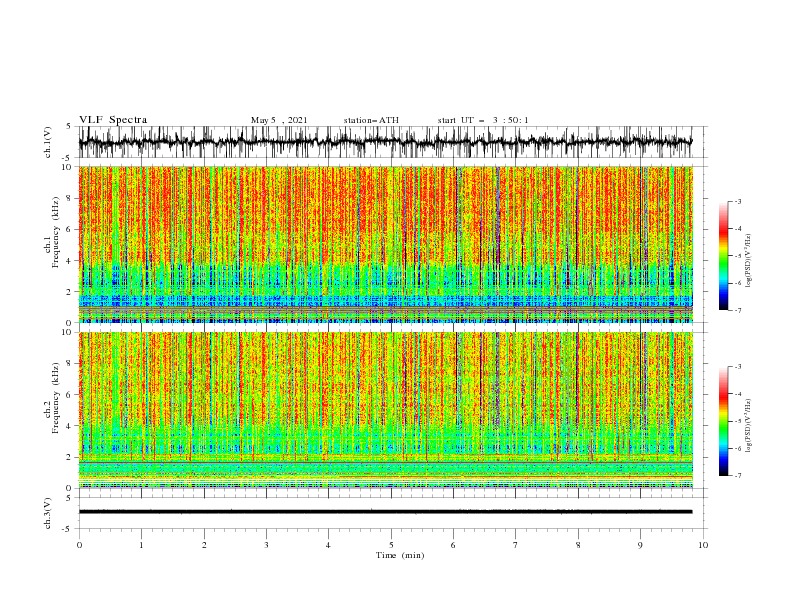Click the ch.1 voltage waveform trace
Viewport: 792px width, 612px height.
(386, 142)
